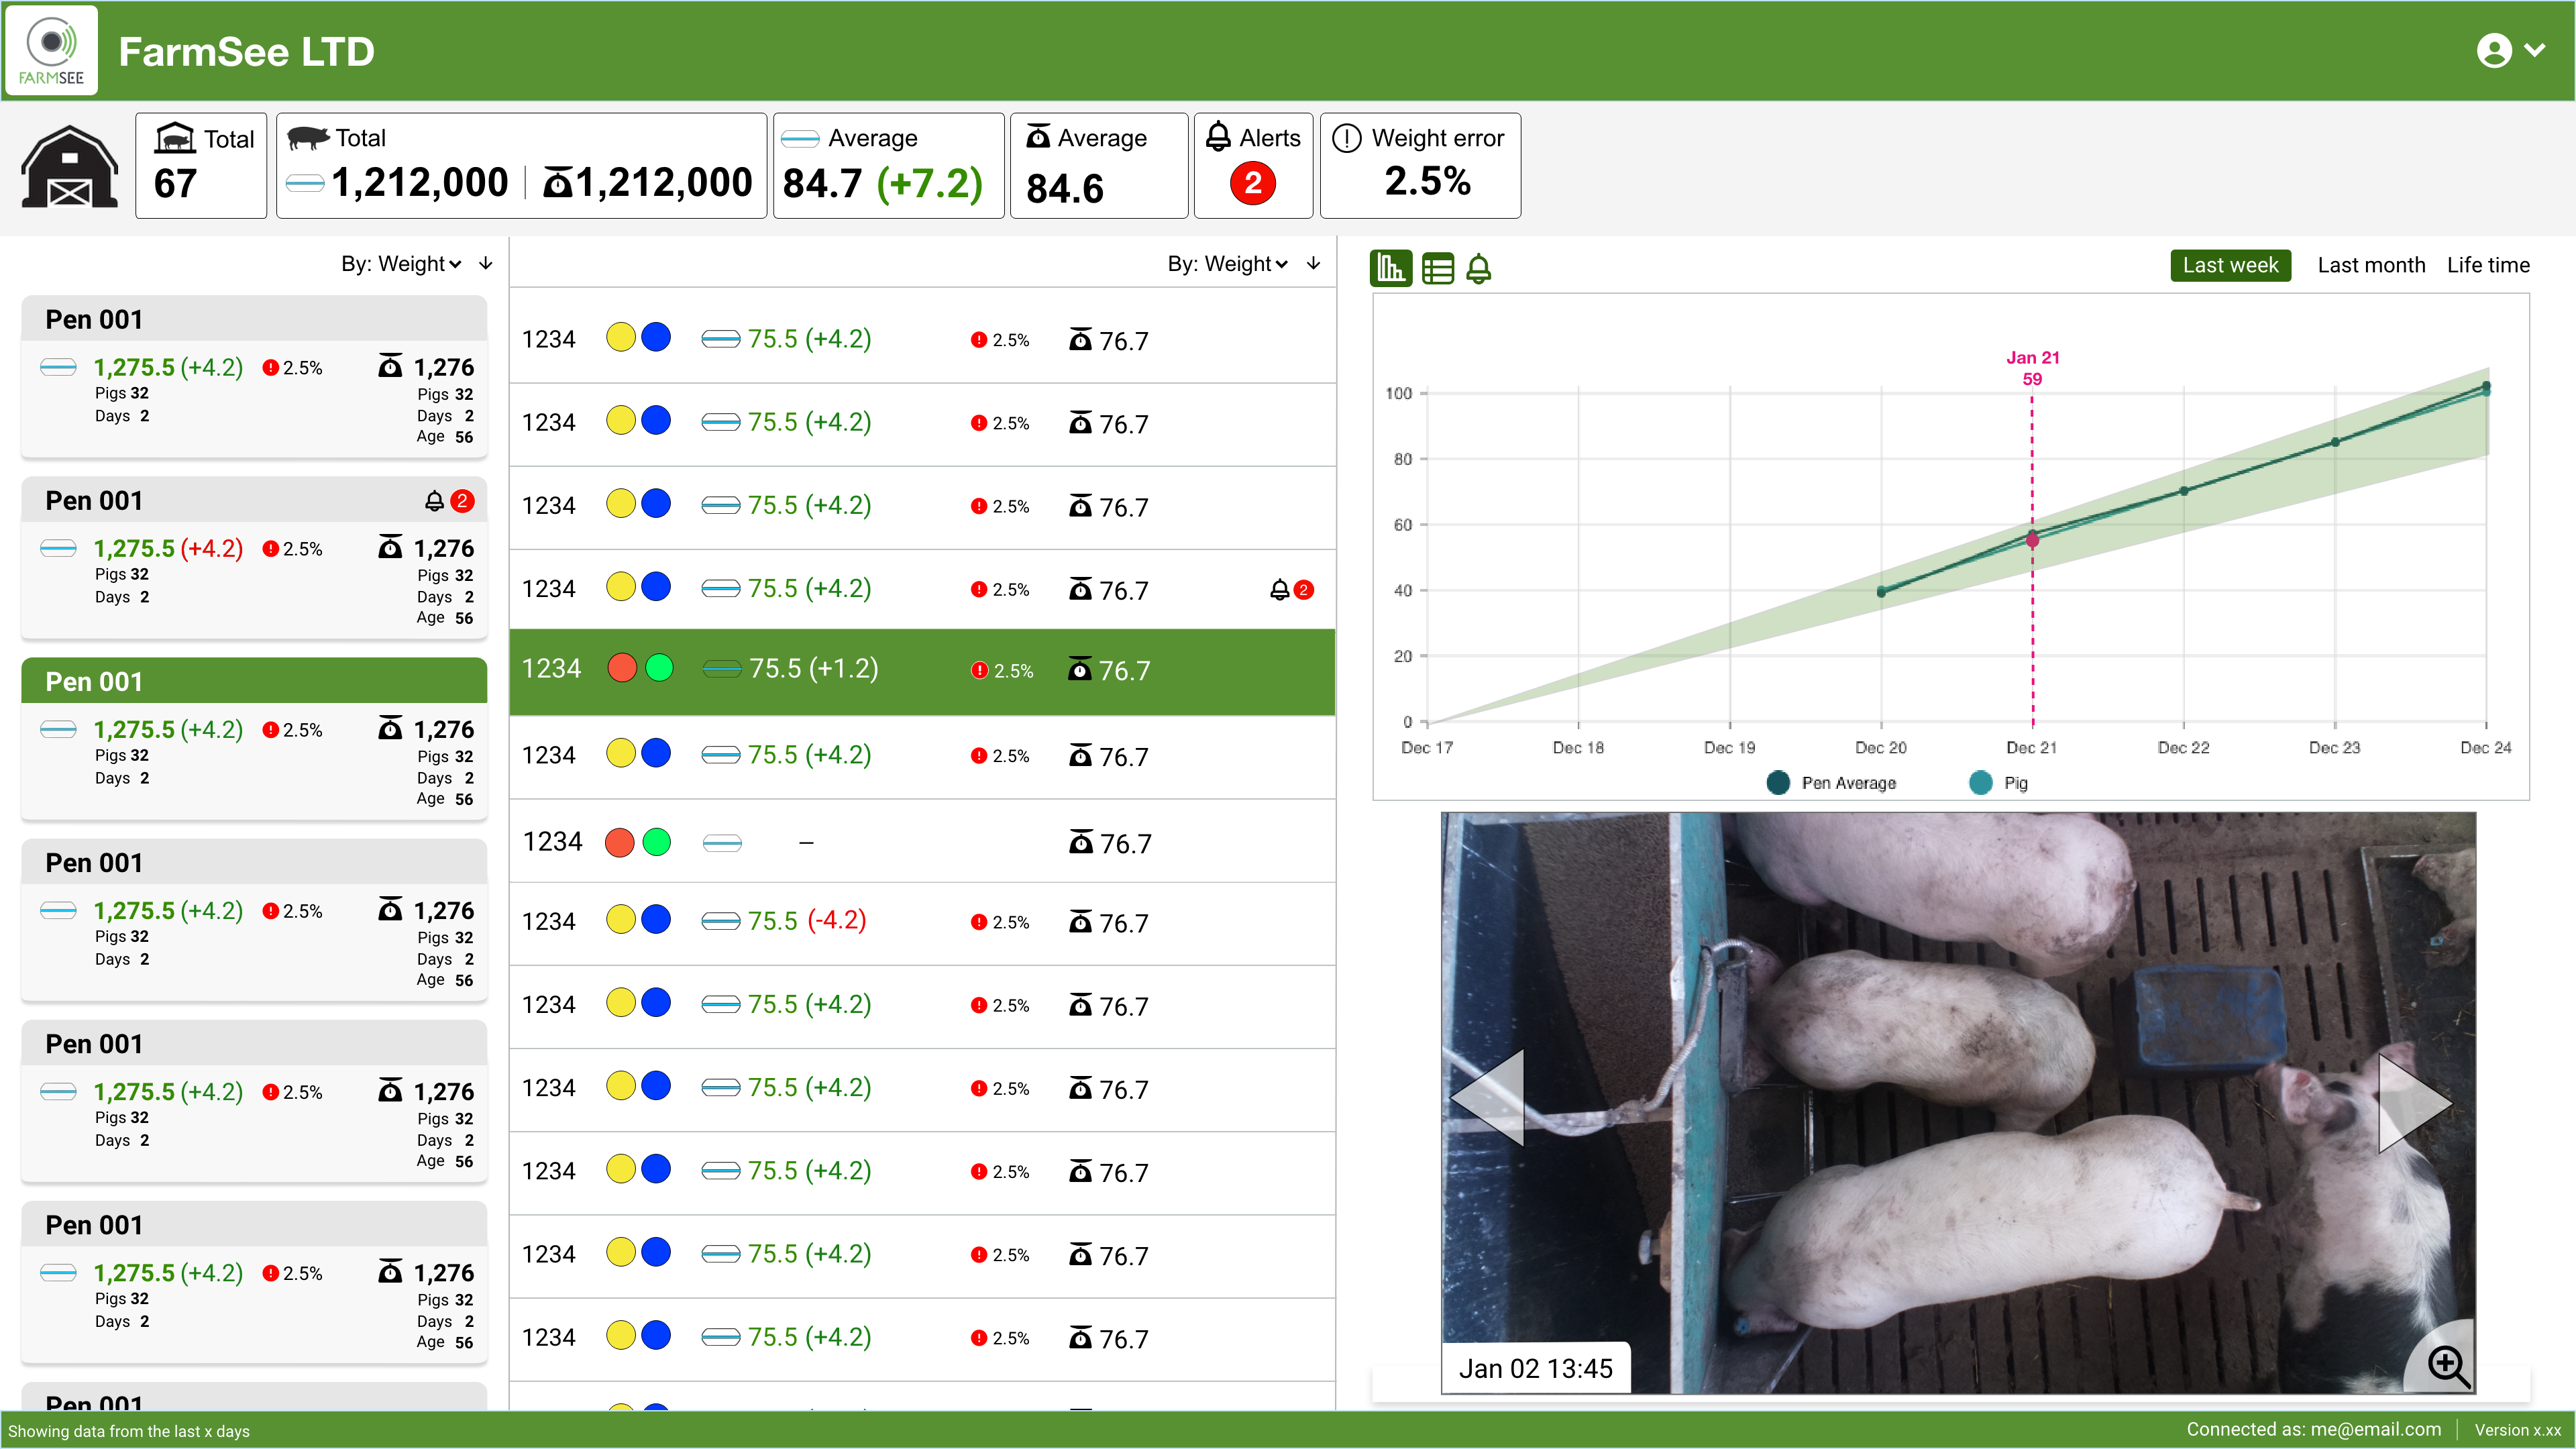Image resolution: width=2576 pixels, height=1449 pixels.
Task: Click Connected as: me@email.com text
Action: [x=2313, y=1430]
